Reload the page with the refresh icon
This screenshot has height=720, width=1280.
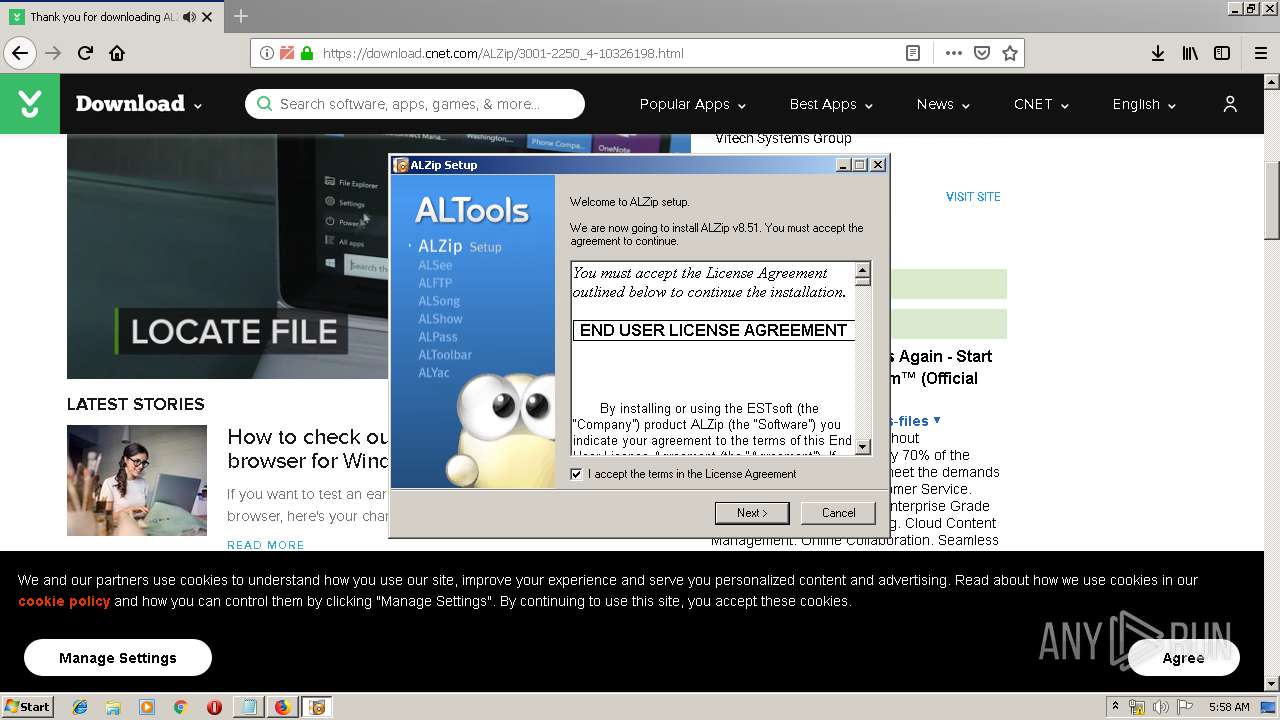[x=85, y=53]
